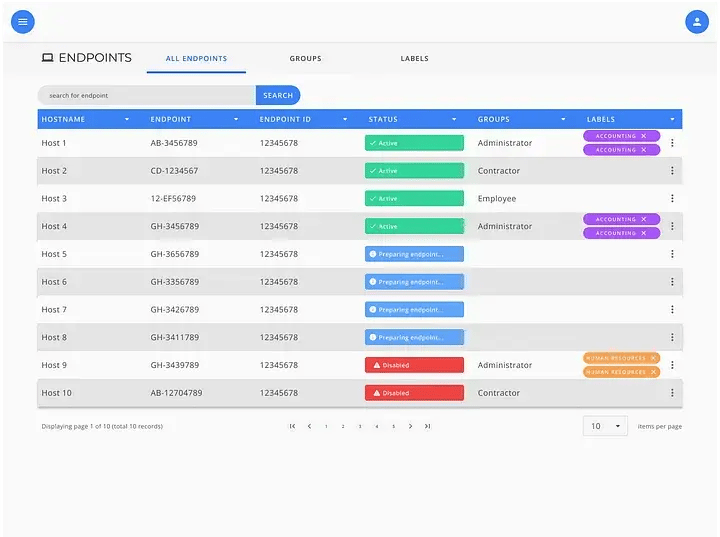Open the kebab menu for Host 10
720x537 pixels.
(x=672, y=393)
